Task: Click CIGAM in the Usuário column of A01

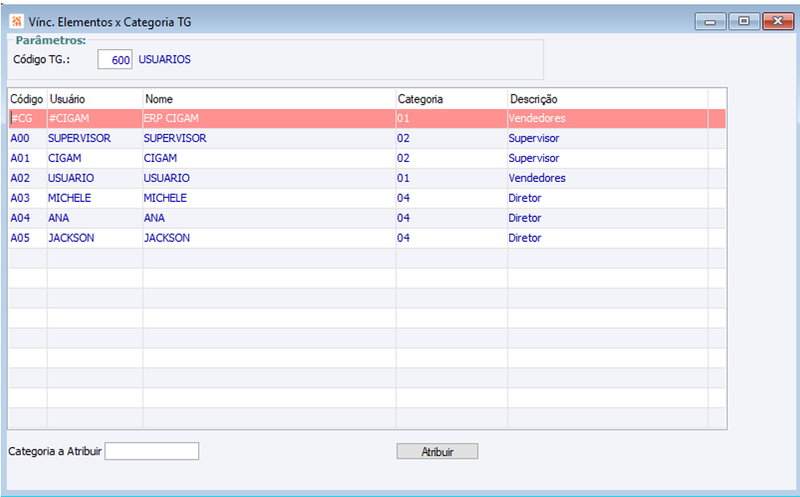Action: tap(94, 158)
